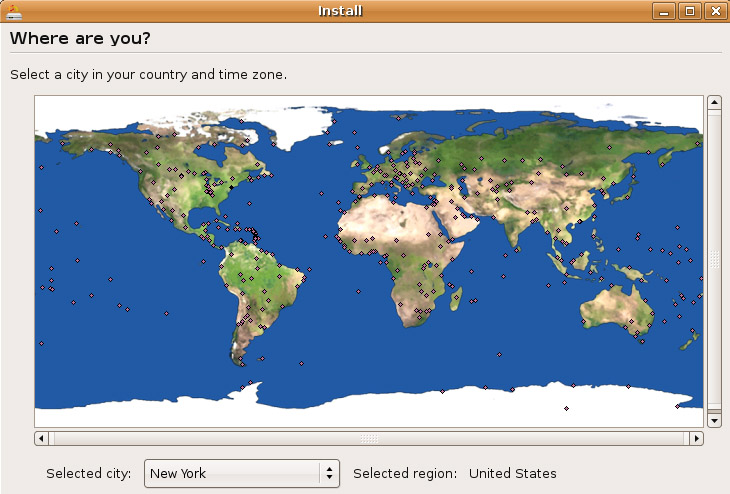Click the 'Selected region:' label
Image resolution: width=730 pixels, height=494 pixels.
[405, 473]
